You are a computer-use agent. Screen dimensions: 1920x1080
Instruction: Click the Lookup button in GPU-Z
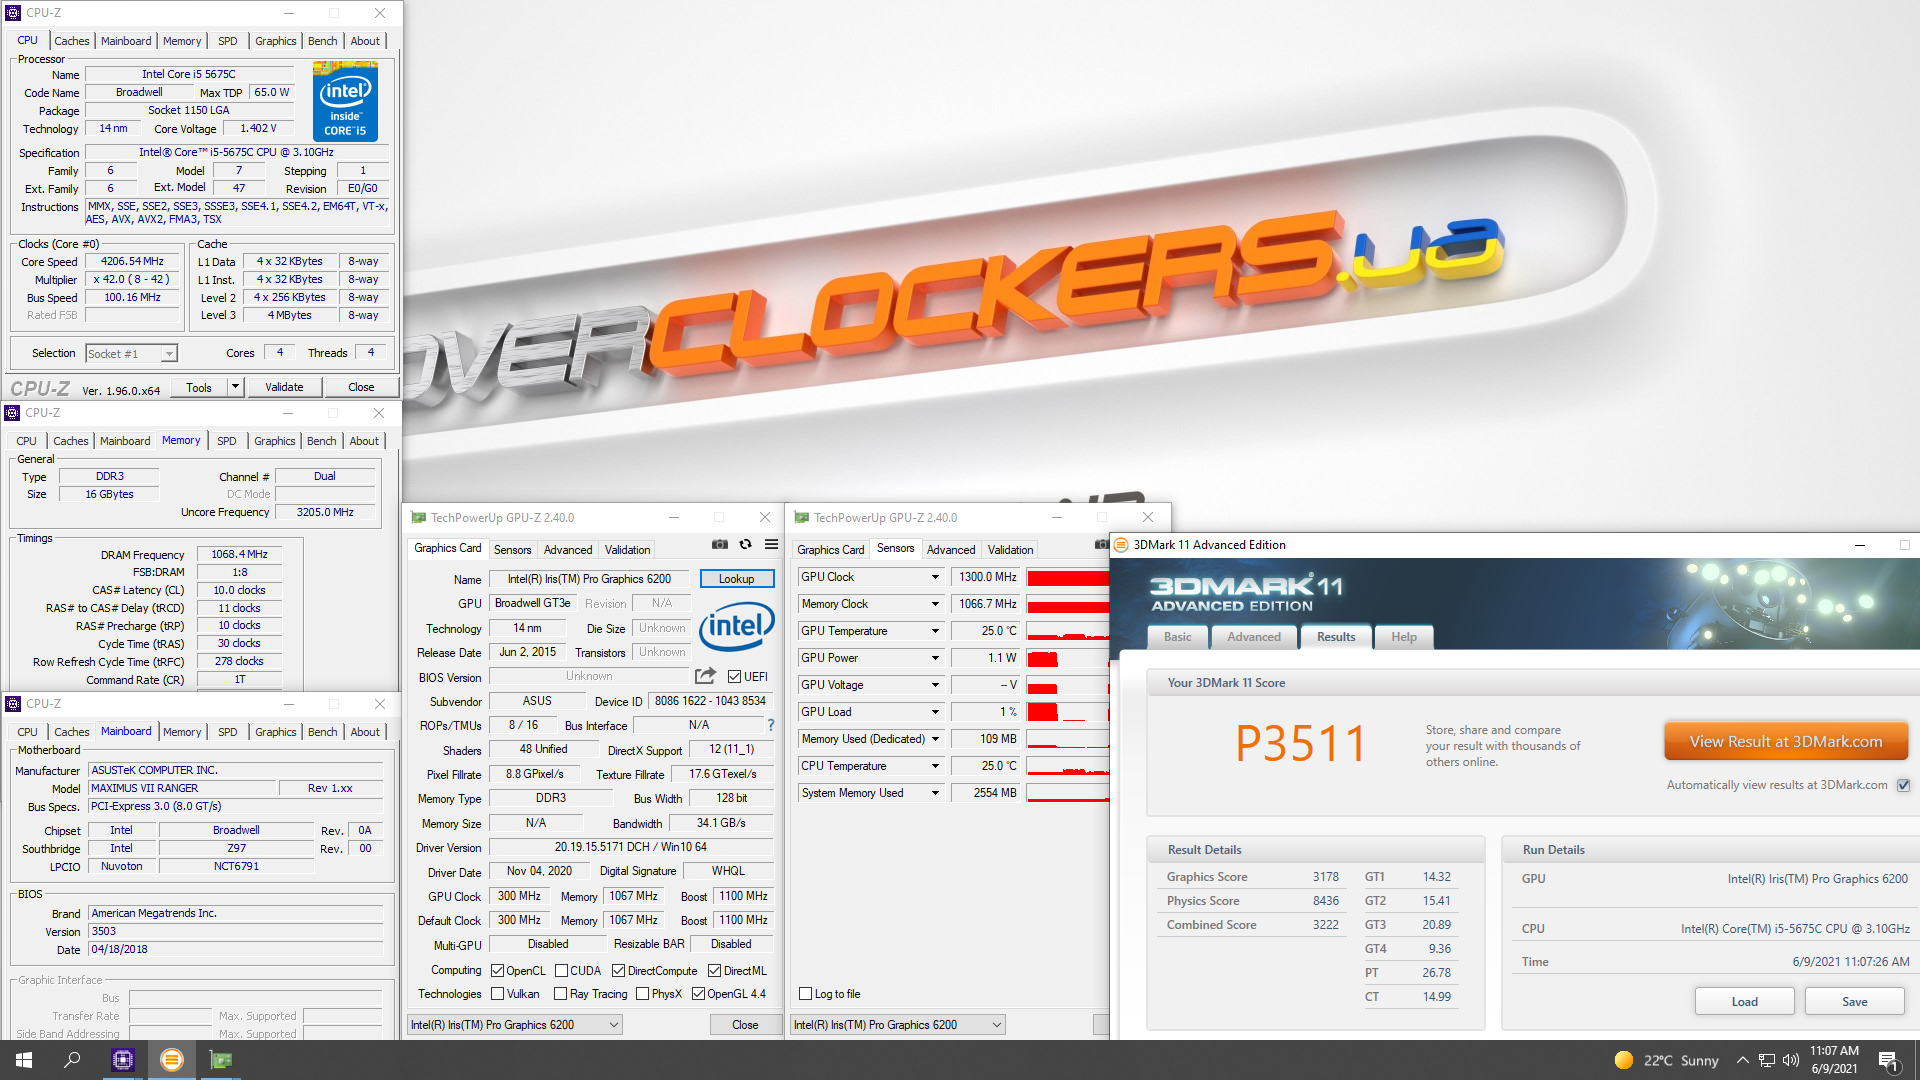[737, 579]
